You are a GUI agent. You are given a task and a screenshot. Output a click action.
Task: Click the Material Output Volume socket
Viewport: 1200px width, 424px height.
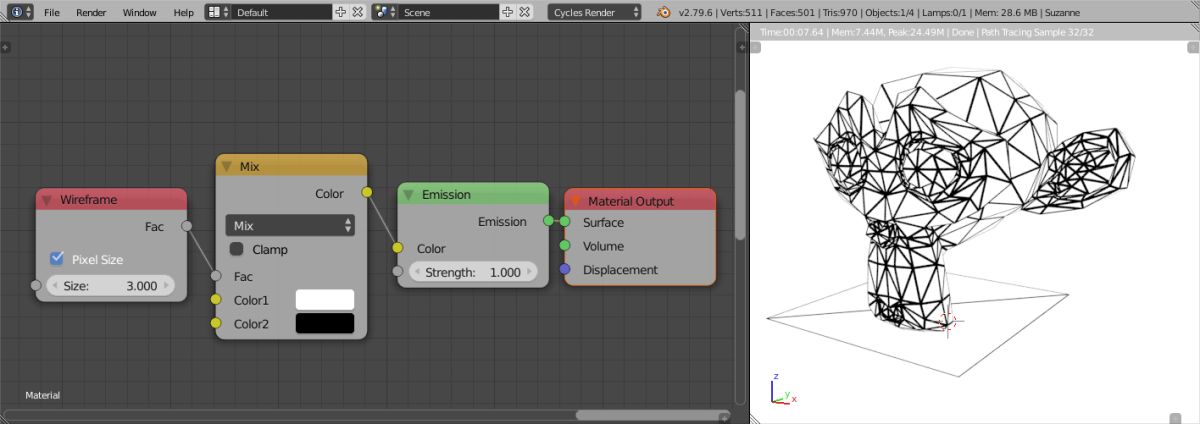point(565,246)
